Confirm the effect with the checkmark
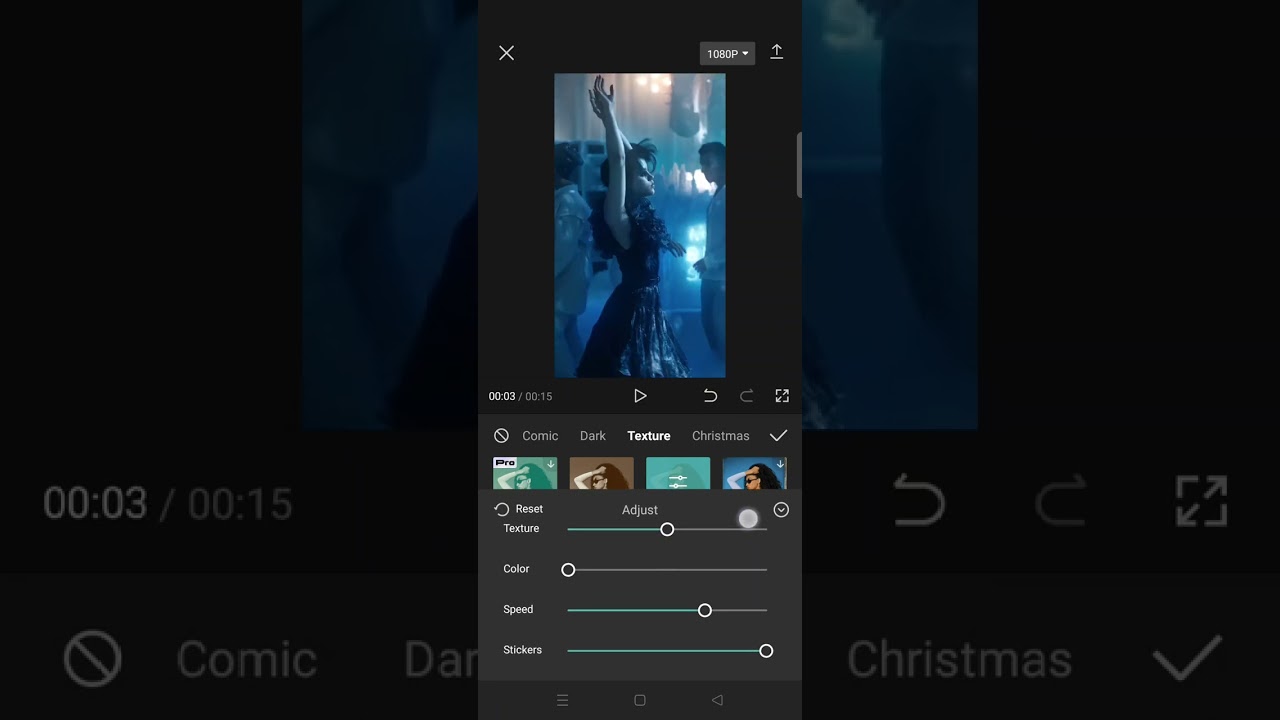 778,436
